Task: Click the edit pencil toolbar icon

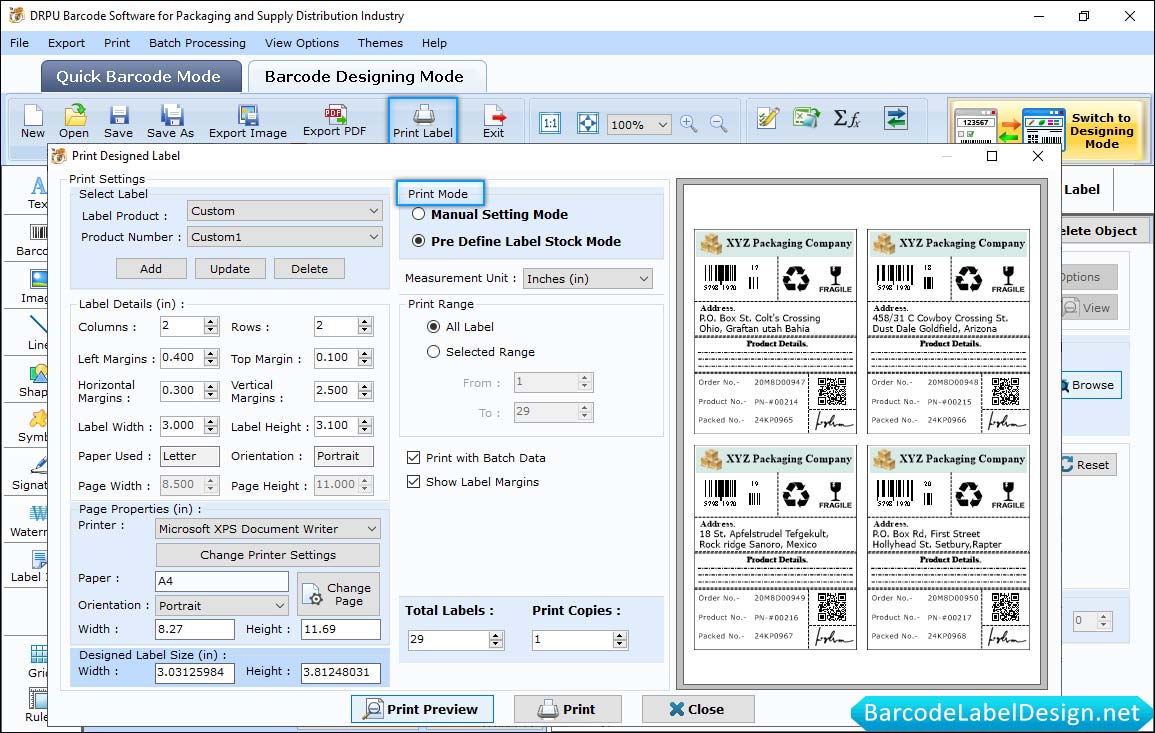Action: click(x=768, y=118)
